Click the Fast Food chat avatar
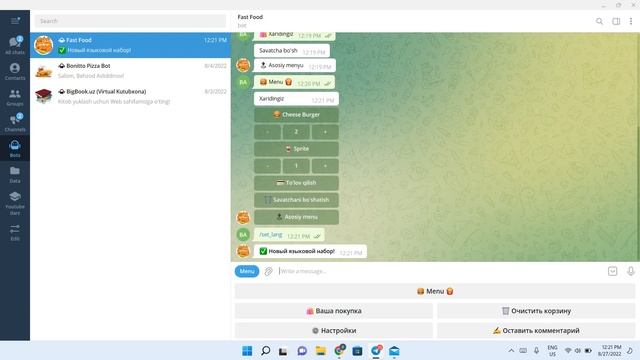The width and height of the screenshot is (640, 360). [43, 45]
